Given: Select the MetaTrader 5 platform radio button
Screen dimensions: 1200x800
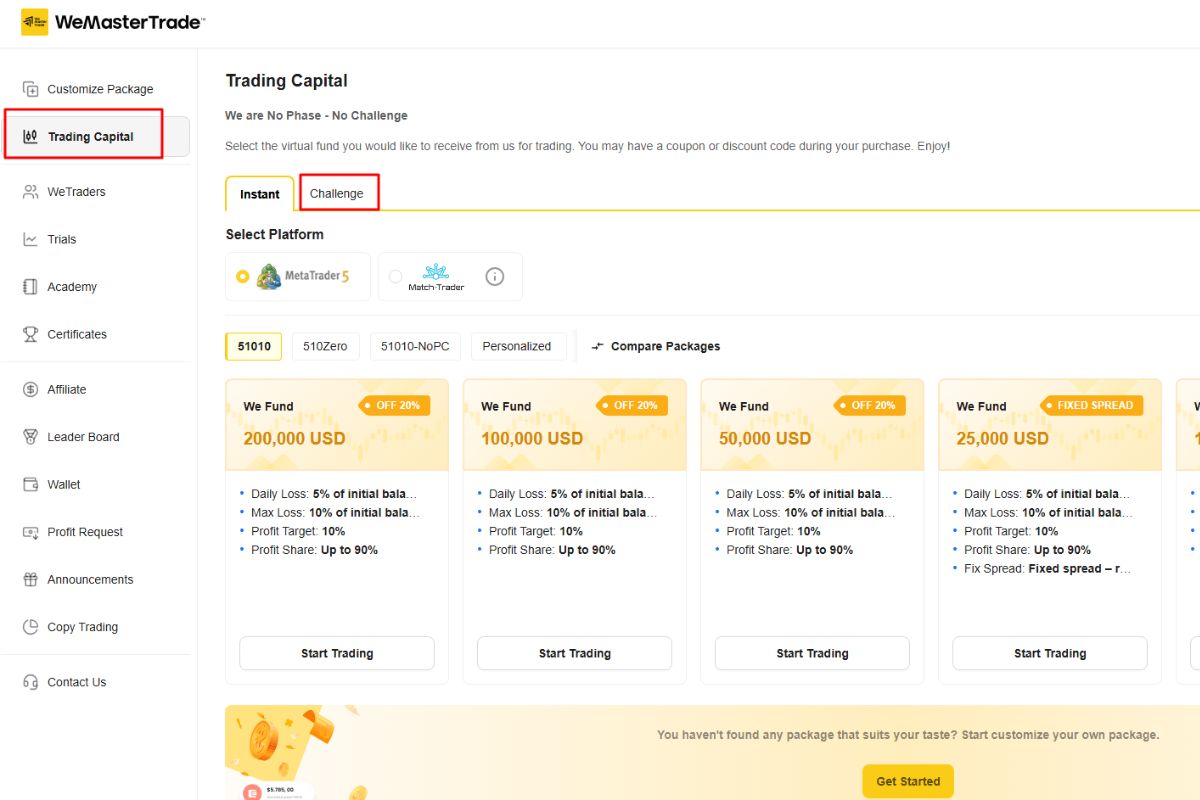Looking at the screenshot, I should pos(242,277).
